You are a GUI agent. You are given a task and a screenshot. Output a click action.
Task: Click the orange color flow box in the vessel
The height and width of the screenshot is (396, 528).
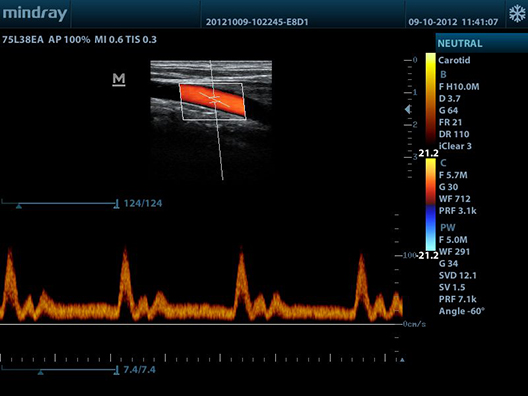(213, 100)
